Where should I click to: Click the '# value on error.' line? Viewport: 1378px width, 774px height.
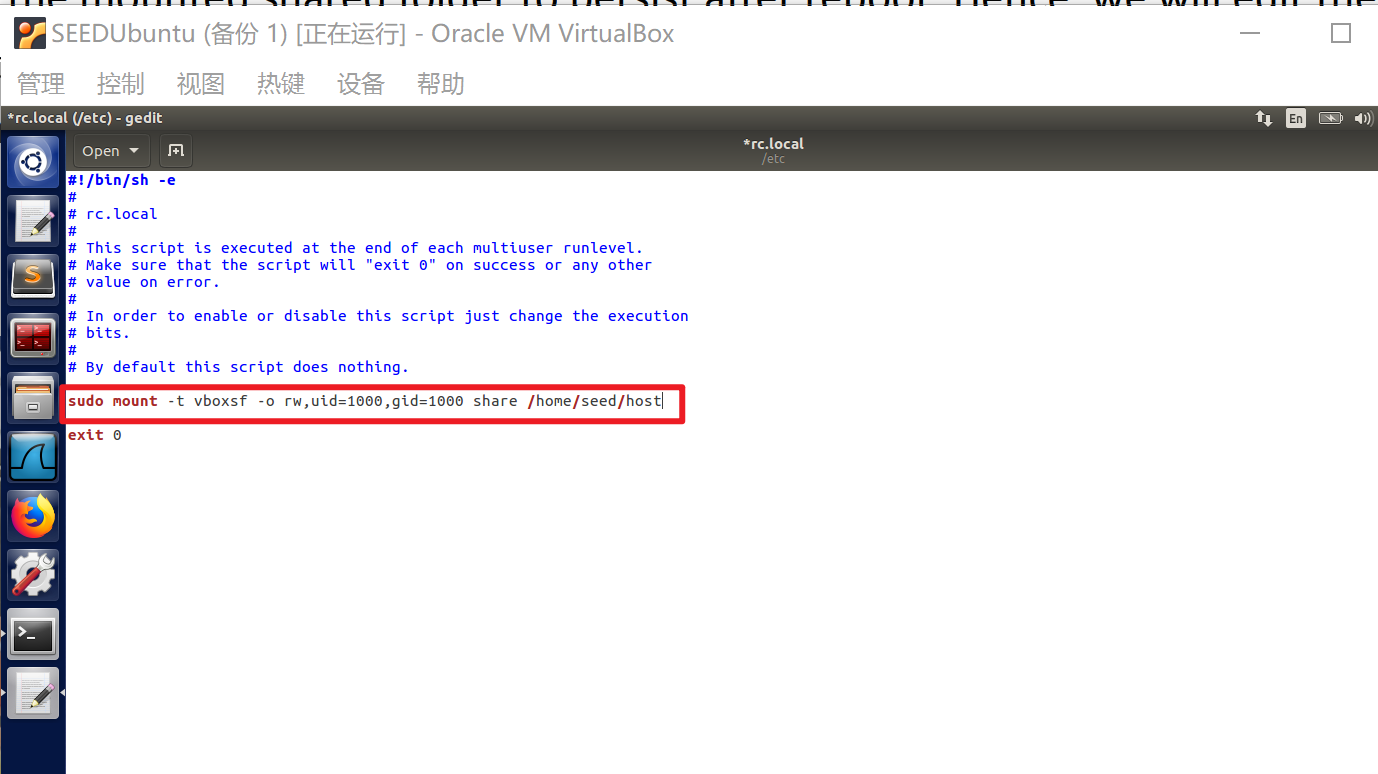(144, 282)
